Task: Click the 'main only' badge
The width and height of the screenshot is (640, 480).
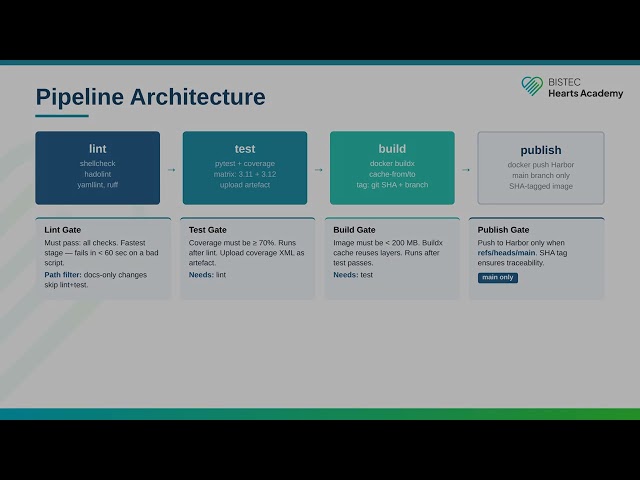Action: point(498,278)
